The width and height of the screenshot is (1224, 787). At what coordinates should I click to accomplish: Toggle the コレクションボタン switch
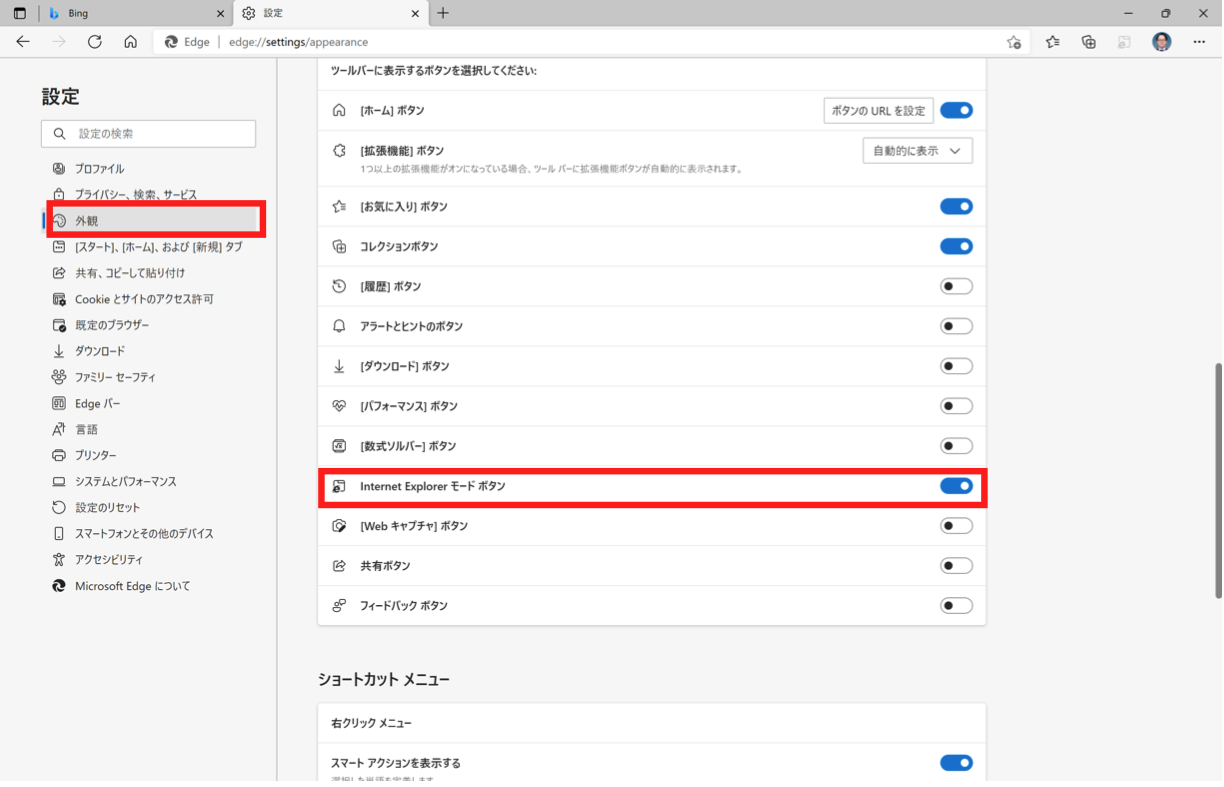[956, 247]
